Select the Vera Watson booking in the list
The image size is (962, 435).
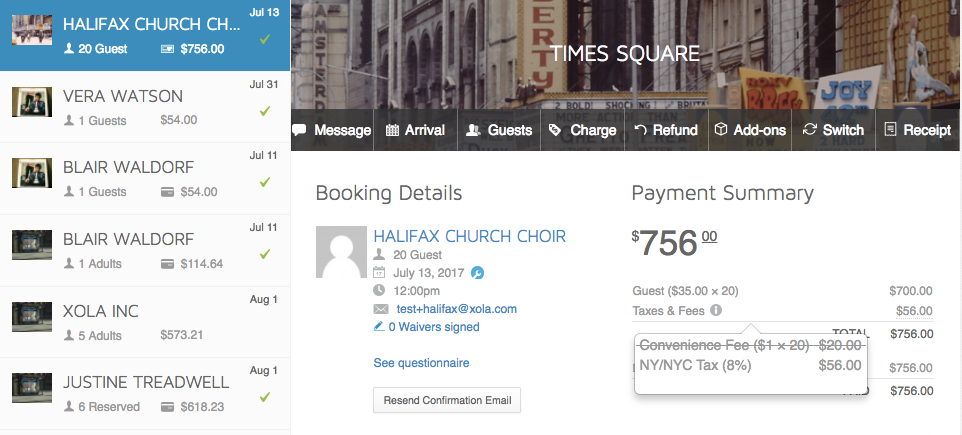[x=145, y=107]
